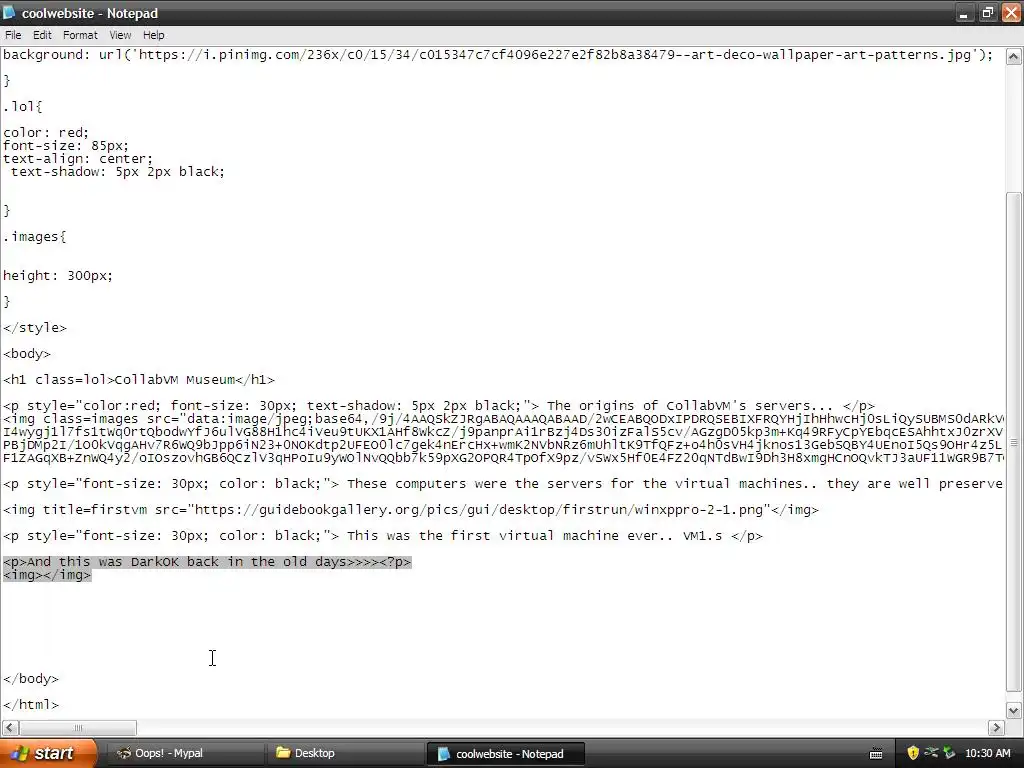Select coolwebsite - Notepad taskbar button
The image size is (1024, 768).
505,754
